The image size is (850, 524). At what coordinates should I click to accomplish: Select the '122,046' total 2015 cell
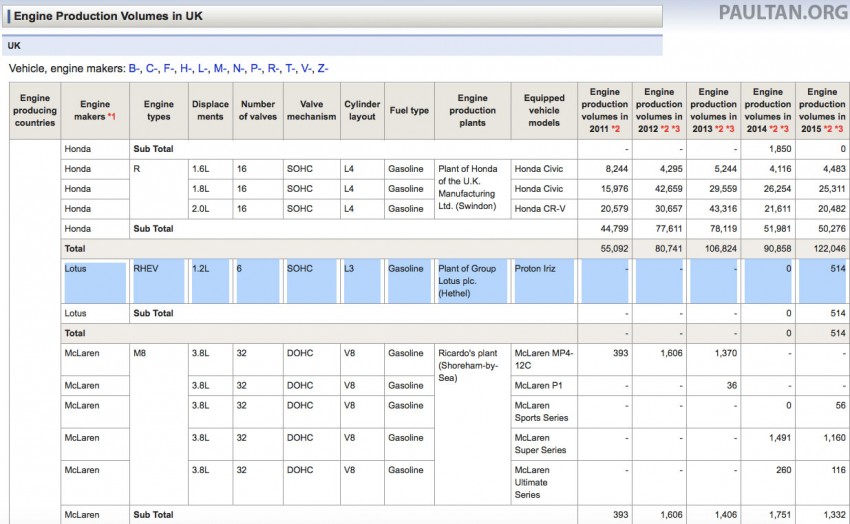click(x=822, y=249)
